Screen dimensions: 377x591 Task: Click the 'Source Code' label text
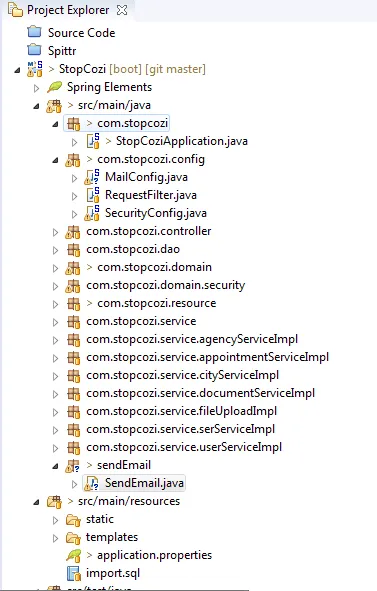tap(81, 33)
